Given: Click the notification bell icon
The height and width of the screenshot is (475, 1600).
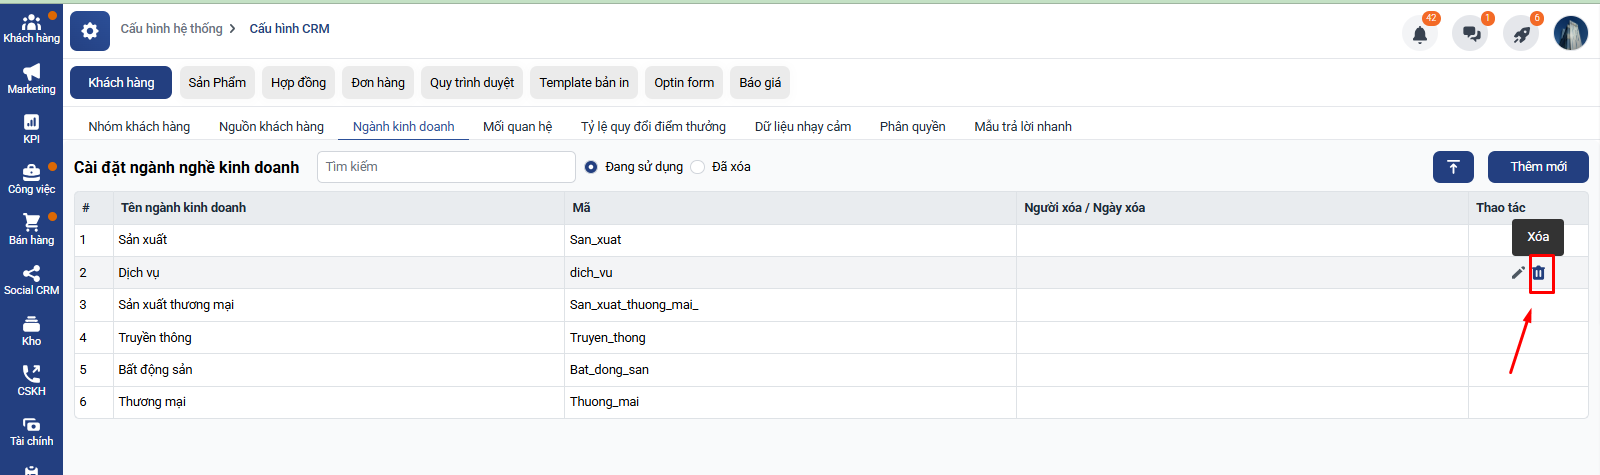Looking at the screenshot, I should (1419, 34).
